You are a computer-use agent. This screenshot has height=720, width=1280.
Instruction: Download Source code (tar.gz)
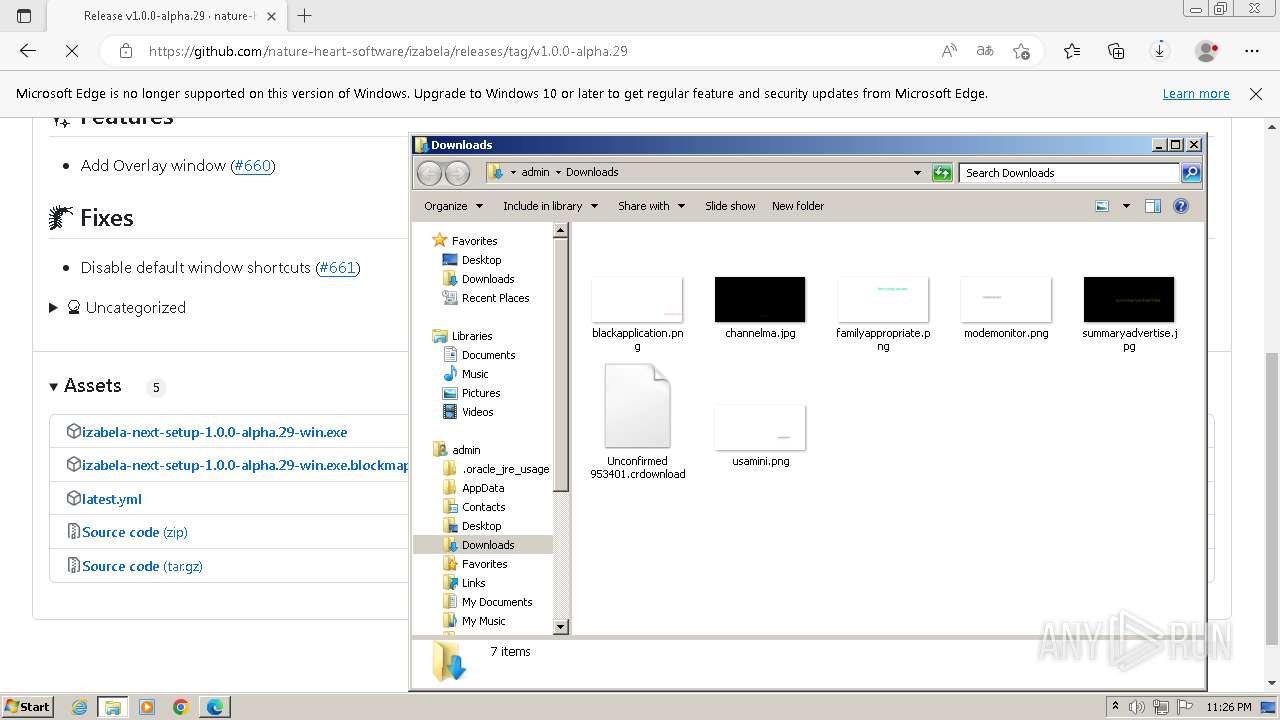click(142, 566)
